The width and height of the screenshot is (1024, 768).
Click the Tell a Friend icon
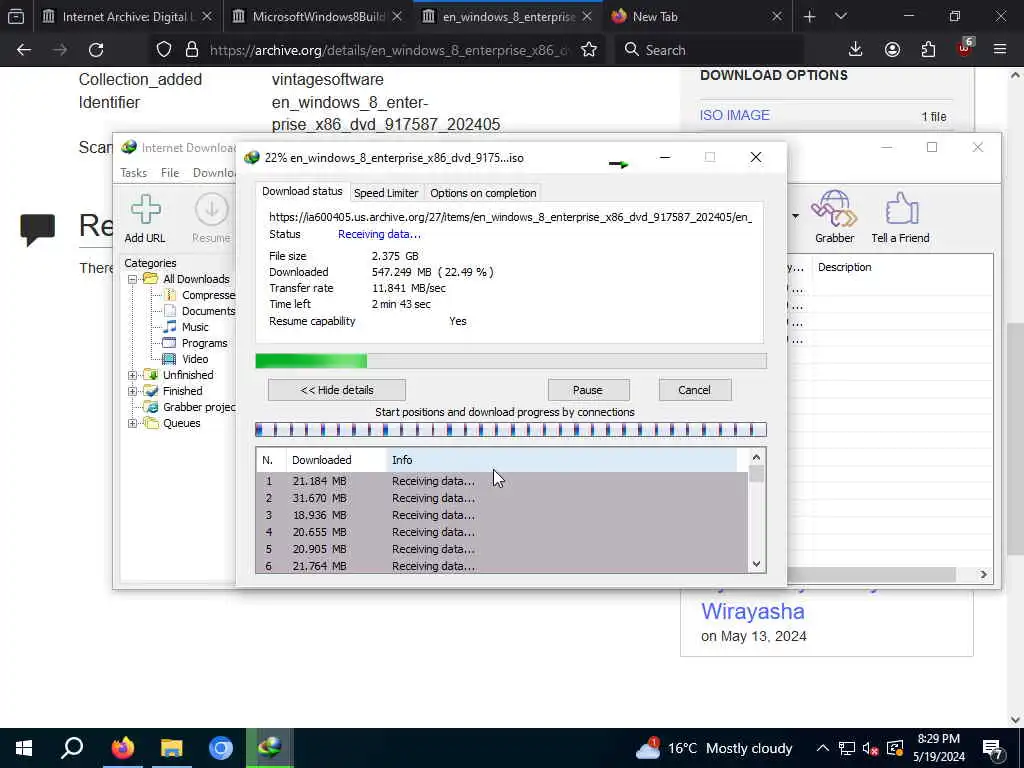pos(900,217)
